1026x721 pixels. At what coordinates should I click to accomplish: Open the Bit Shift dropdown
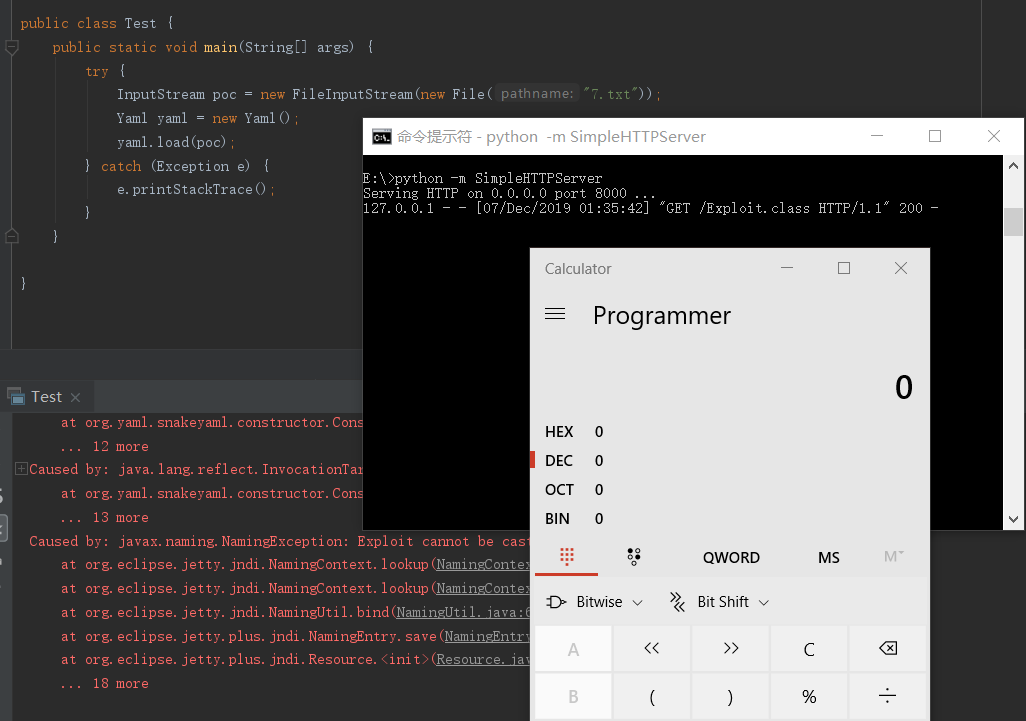720,602
